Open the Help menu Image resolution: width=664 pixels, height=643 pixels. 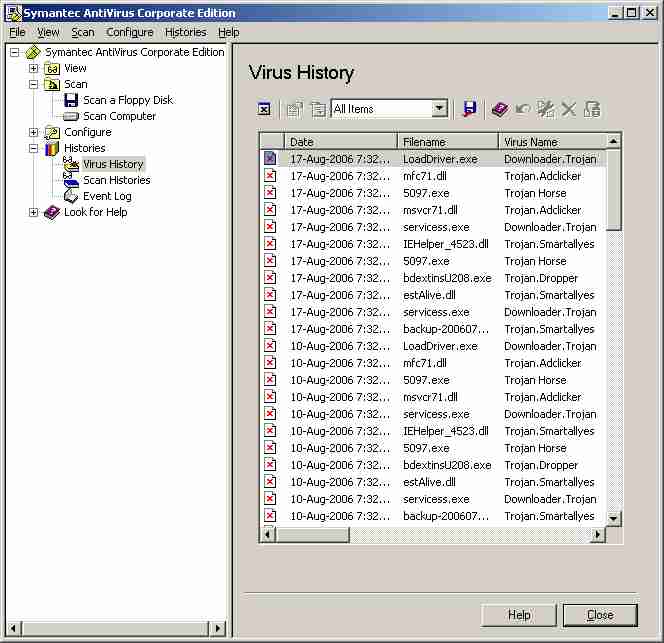[x=229, y=32]
